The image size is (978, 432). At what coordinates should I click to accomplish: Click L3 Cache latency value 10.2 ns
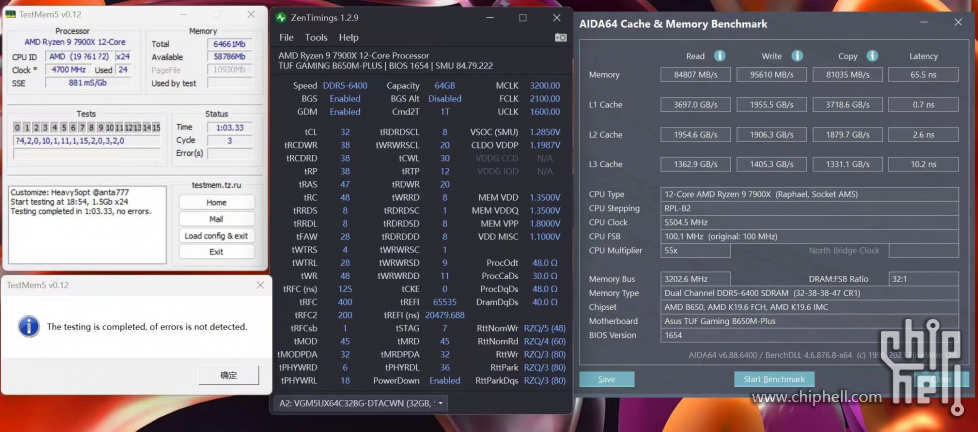click(923, 165)
